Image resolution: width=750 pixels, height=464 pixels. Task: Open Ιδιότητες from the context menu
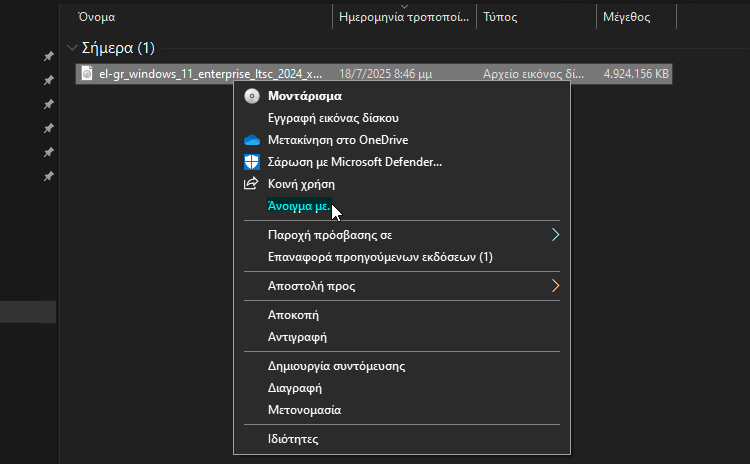click(293, 439)
